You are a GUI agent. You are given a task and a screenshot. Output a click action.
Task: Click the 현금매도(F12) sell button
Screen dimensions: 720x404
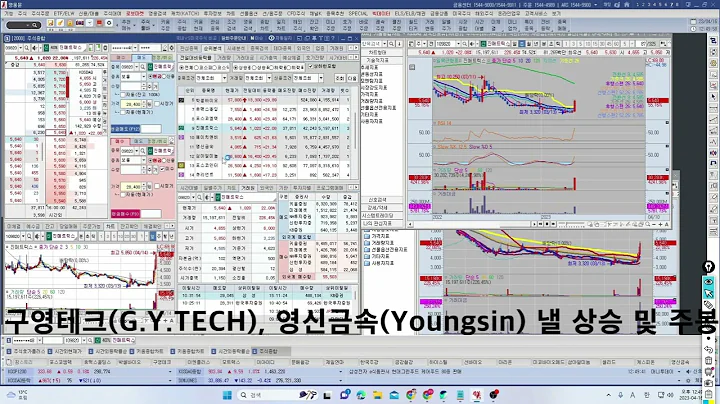125,129
